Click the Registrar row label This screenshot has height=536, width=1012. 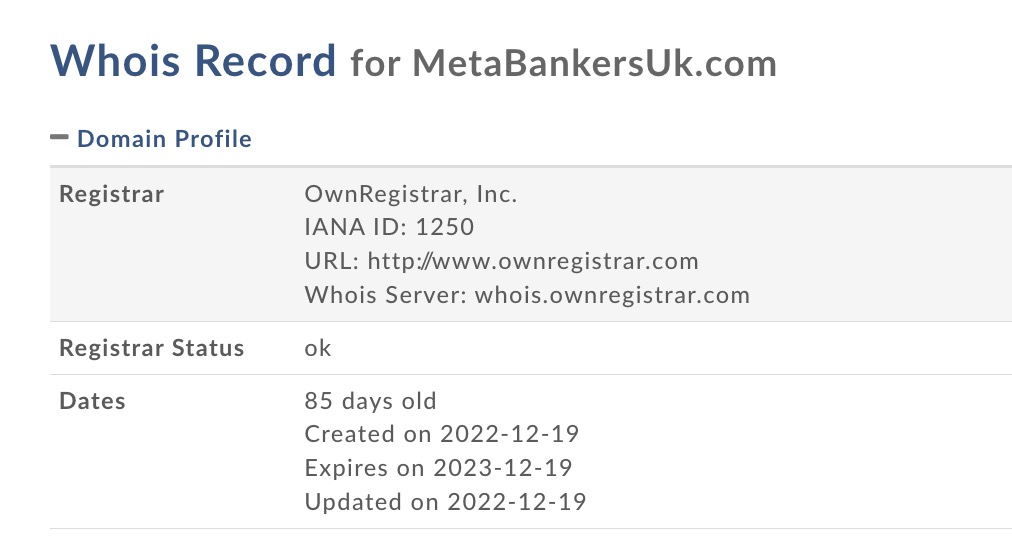(111, 194)
